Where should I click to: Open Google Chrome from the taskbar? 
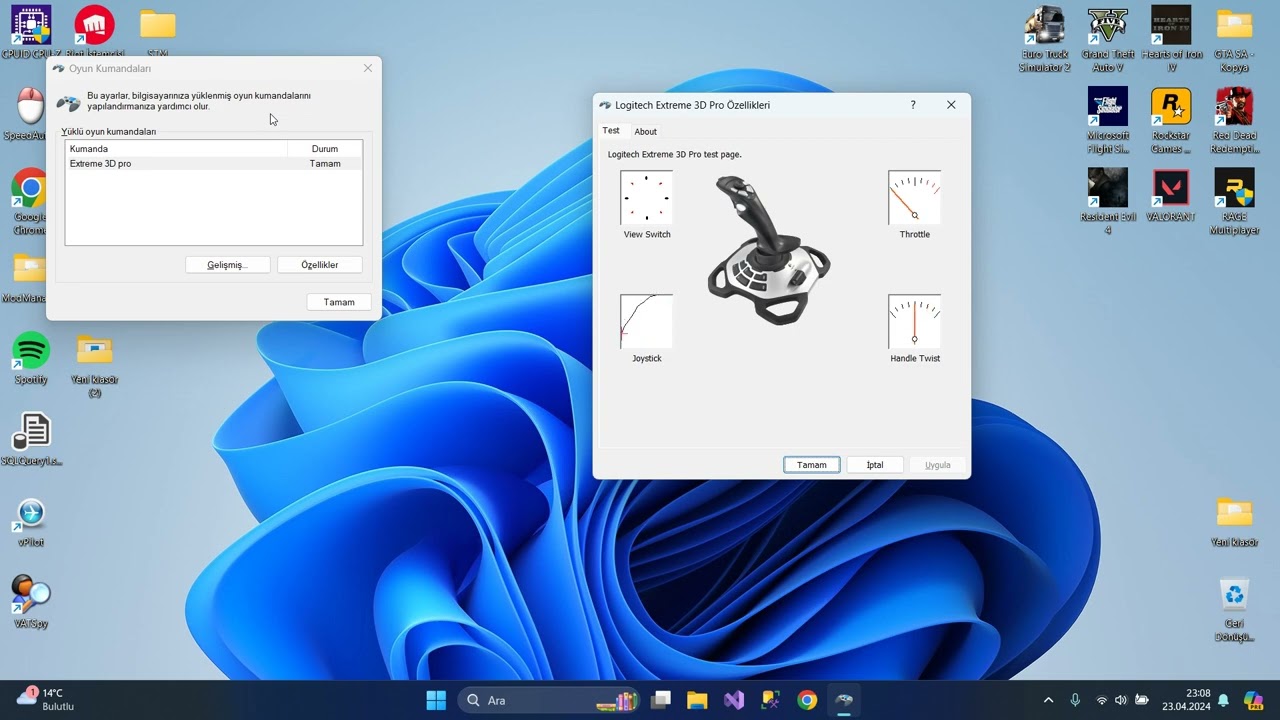[807, 700]
